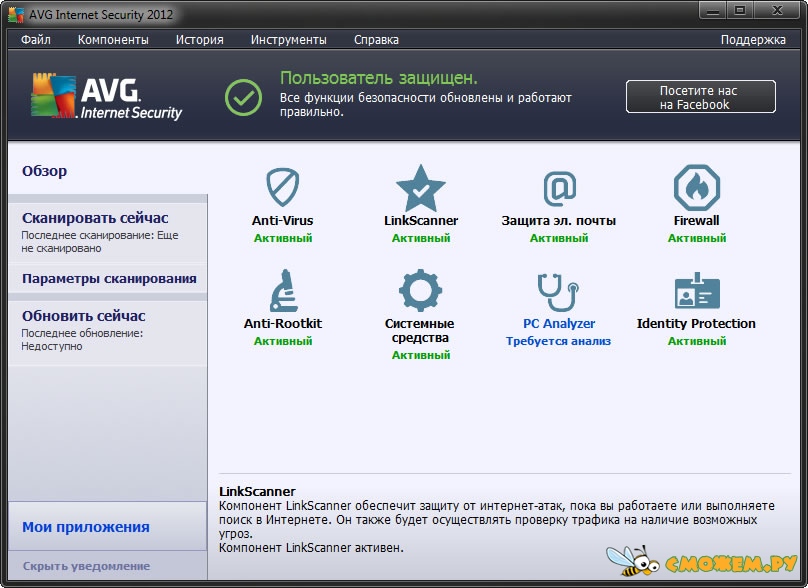Maximize the AVG window
This screenshot has width=808, height=588.
point(740,10)
